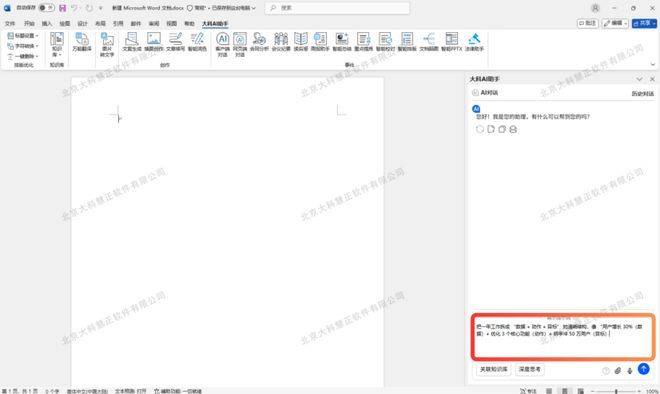Screen dimensions: 660x394
Task: Click the 专注 (Focus) mode button
Action: [x=529, y=391]
